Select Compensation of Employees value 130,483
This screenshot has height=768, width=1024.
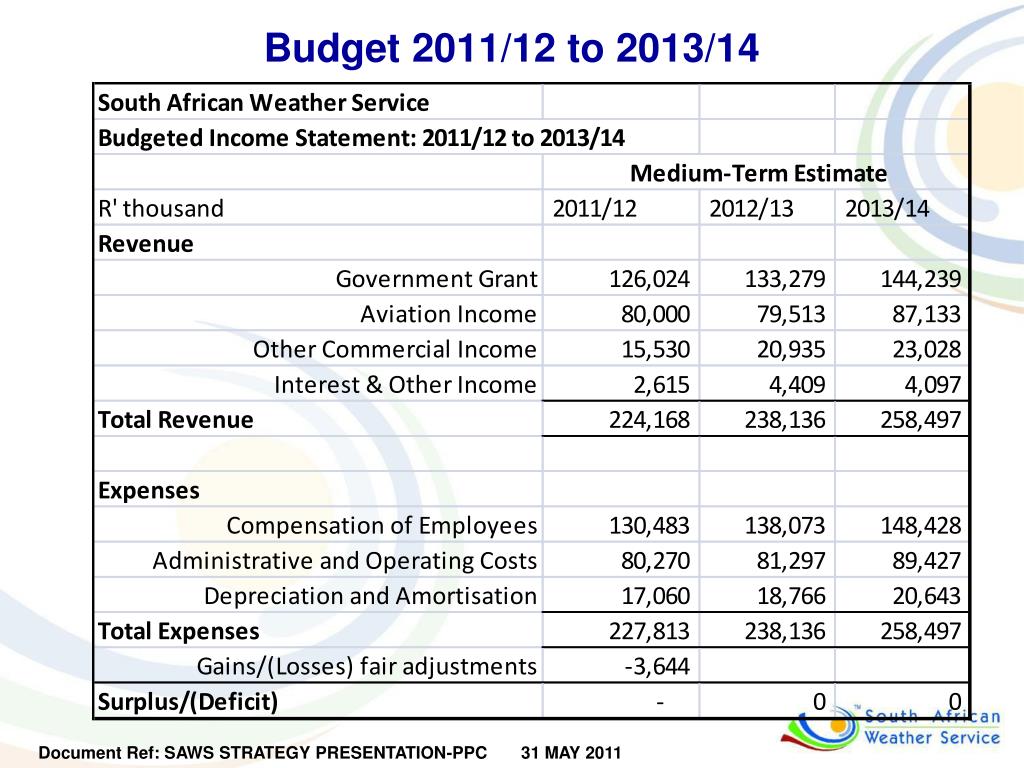coord(649,526)
